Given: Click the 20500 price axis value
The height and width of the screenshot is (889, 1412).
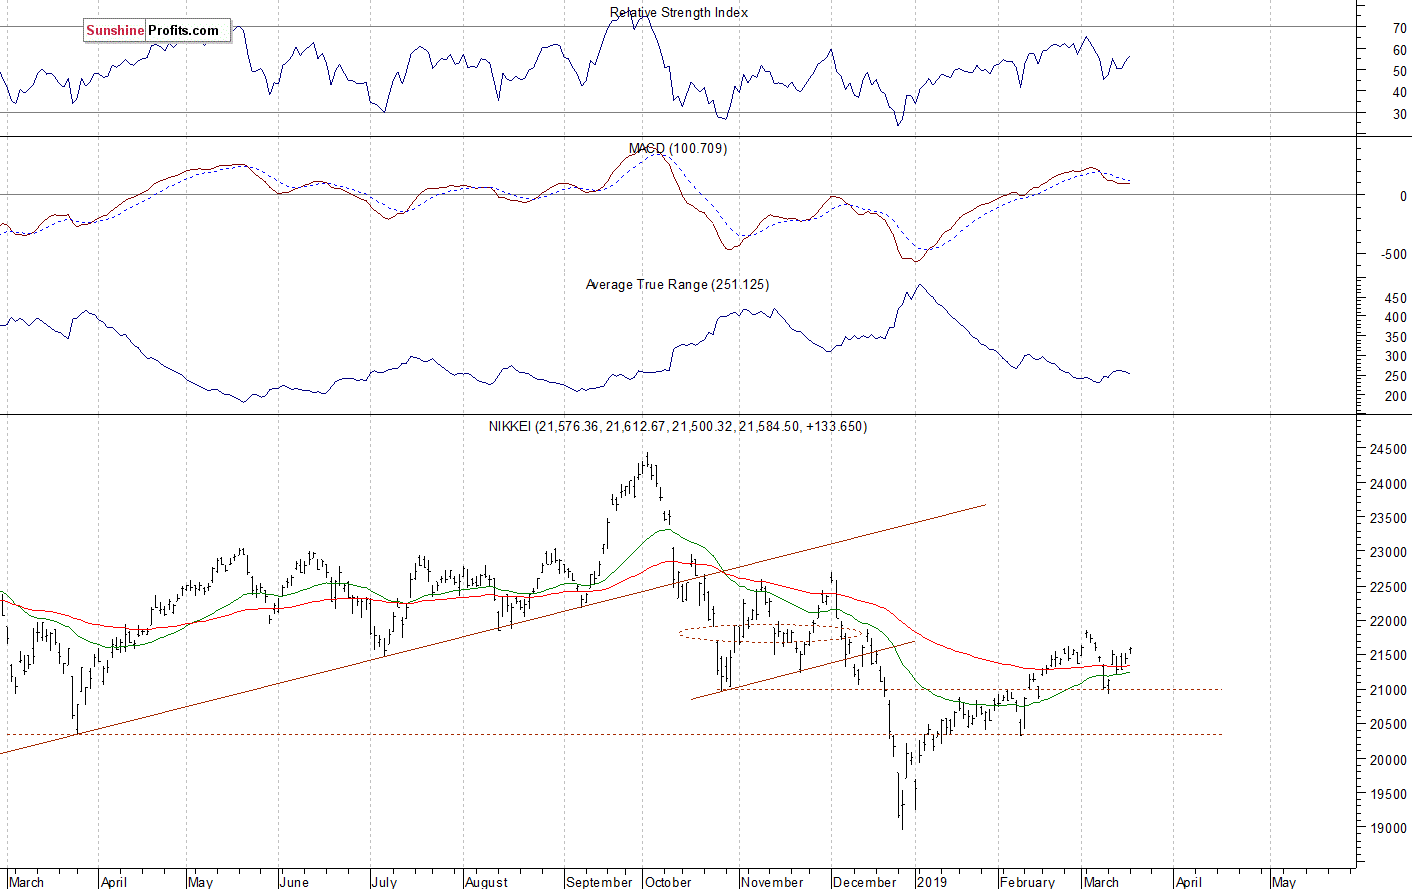Looking at the screenshot, I should 1388,725.
